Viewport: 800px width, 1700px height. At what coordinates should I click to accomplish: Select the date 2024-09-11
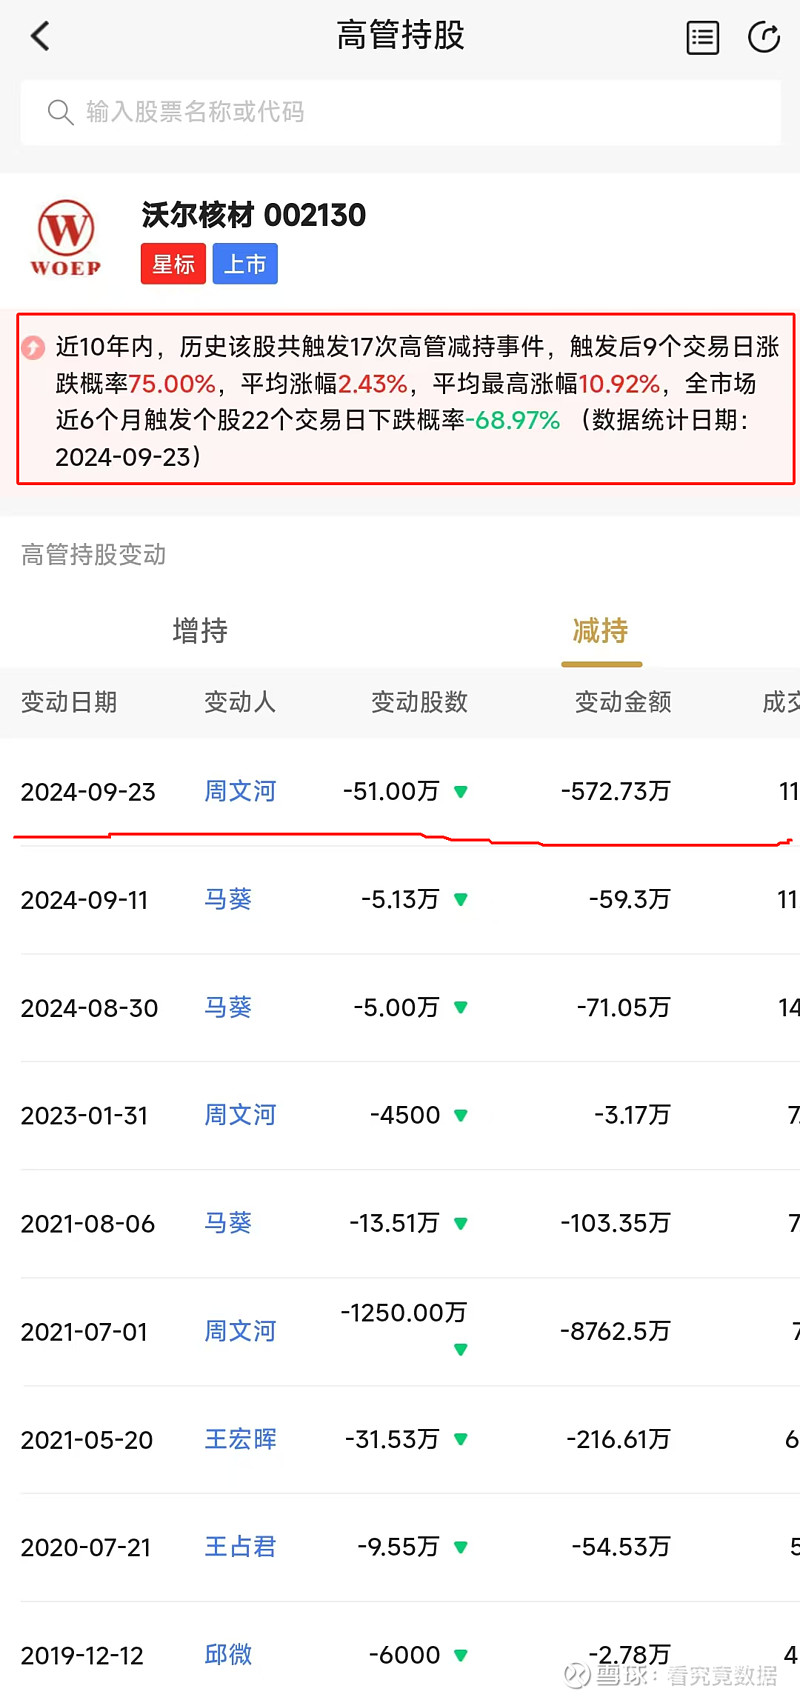click(84, 900)
